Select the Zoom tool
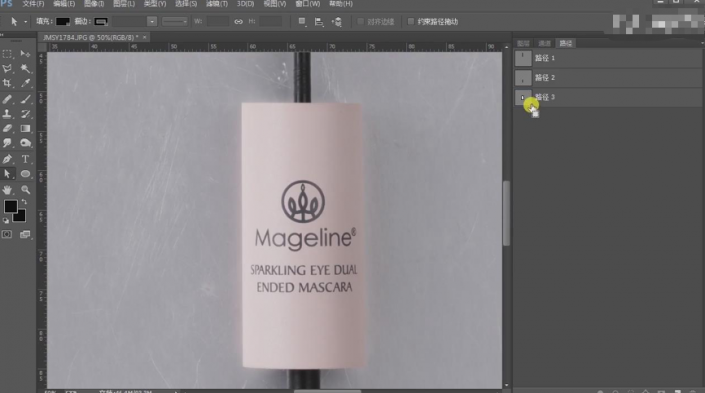This screenshot has width=705, height=393. pos(25,189)
